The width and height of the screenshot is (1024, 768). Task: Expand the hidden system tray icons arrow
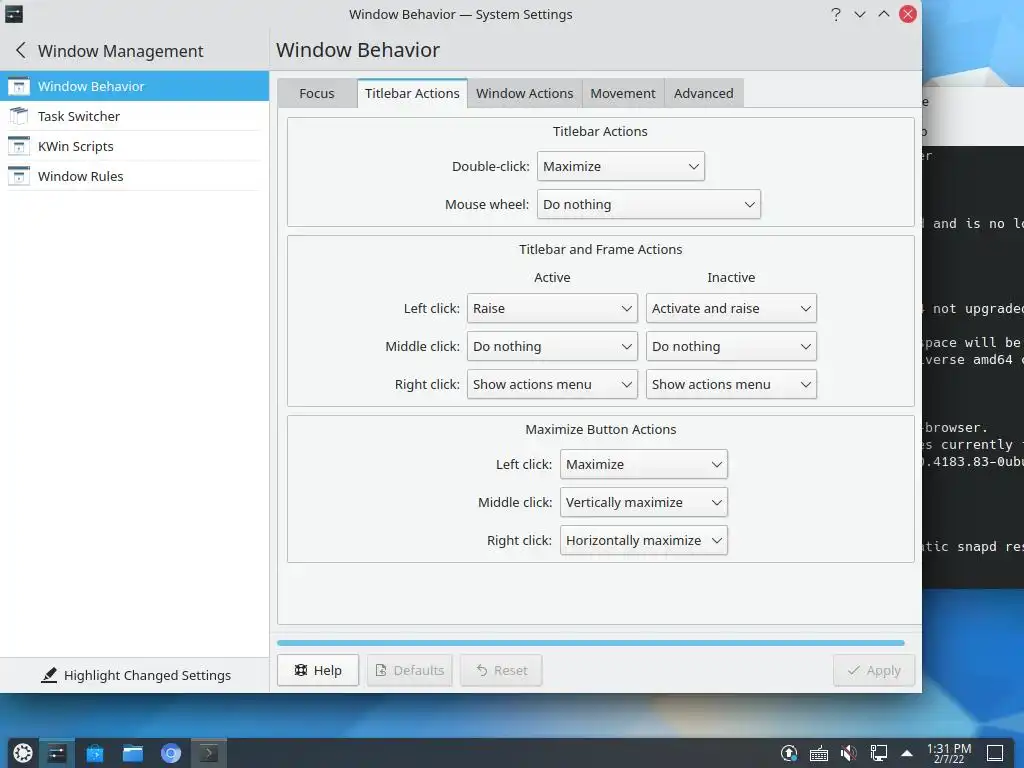click(x=906, y=754)
